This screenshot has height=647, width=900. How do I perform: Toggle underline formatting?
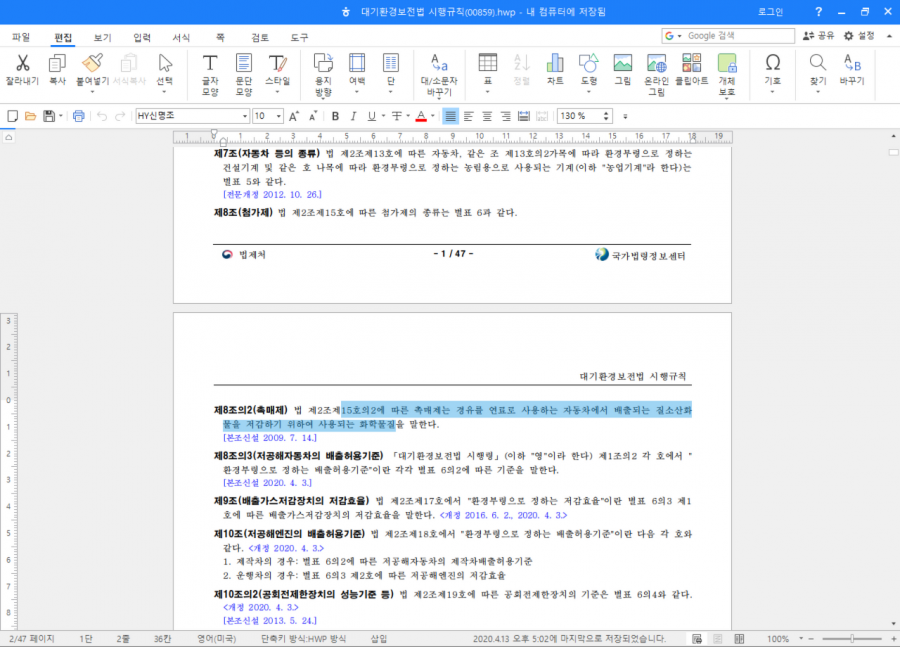pyautogui.click(x=371, y=116)
